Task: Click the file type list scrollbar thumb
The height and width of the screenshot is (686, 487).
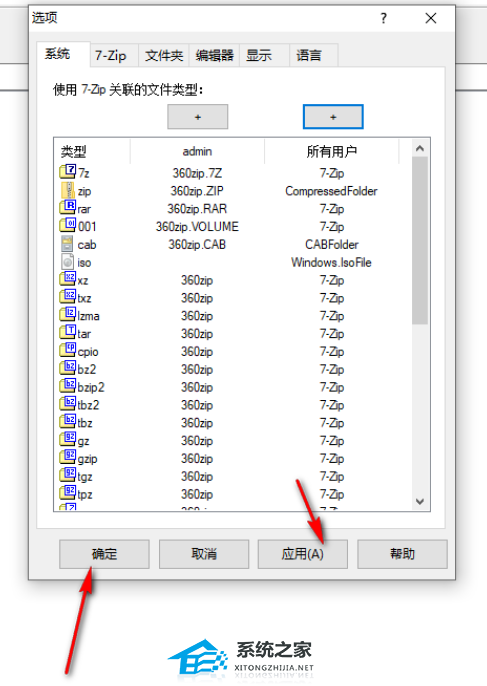Action: coord(420,241)
